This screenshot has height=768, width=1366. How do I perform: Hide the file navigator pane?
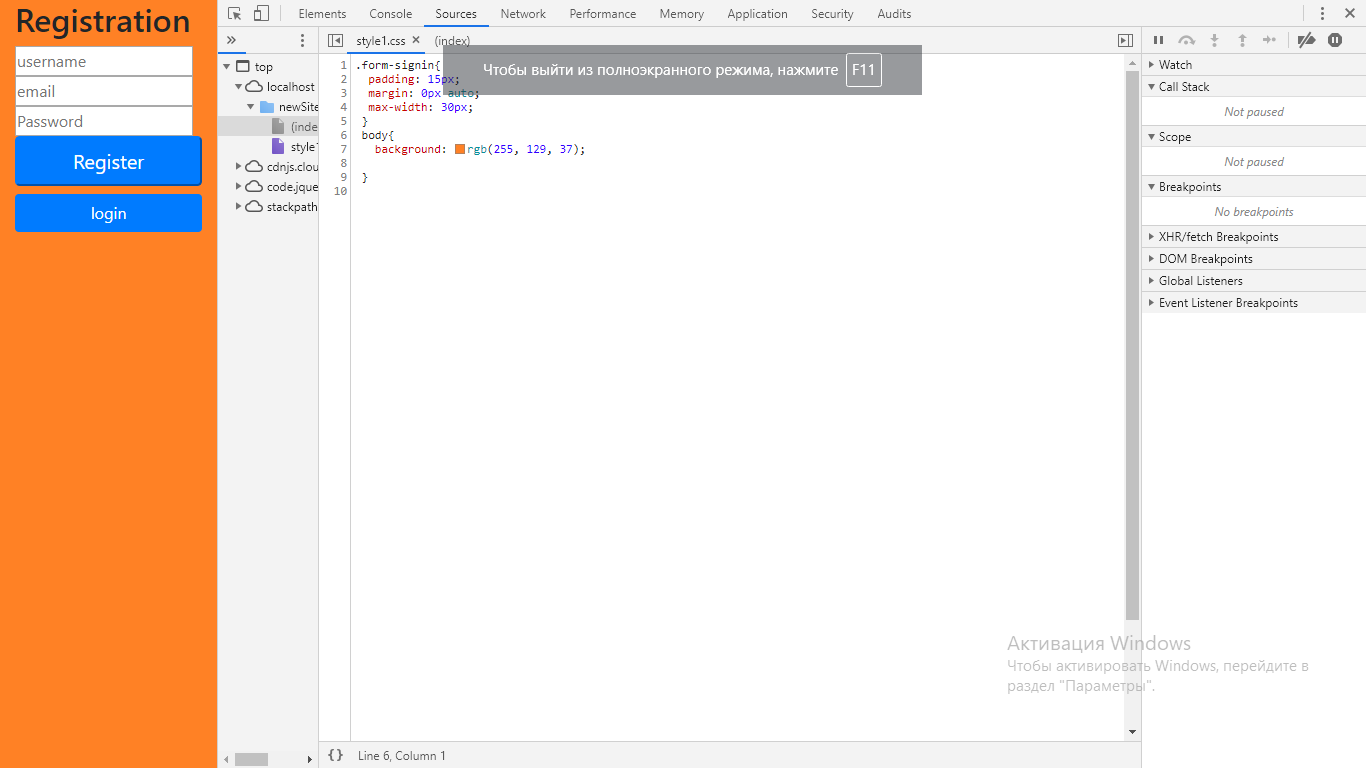pos(336,40)
